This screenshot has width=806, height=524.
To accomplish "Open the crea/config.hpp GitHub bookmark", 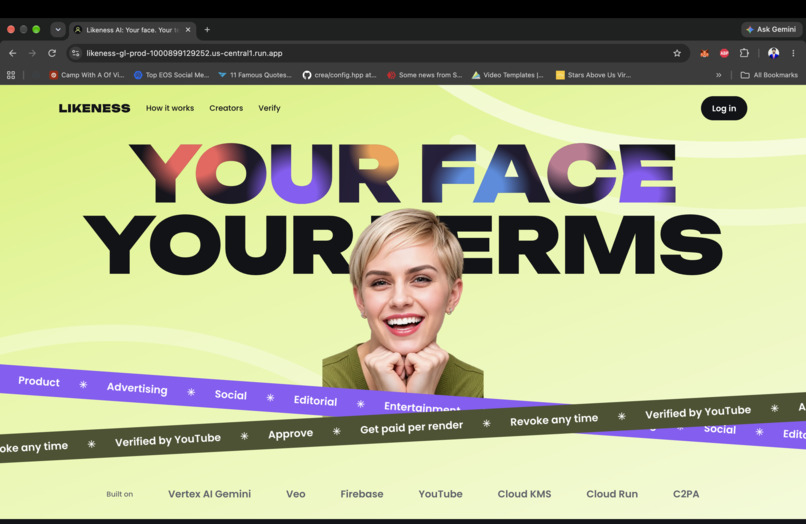I will point(339,75).
